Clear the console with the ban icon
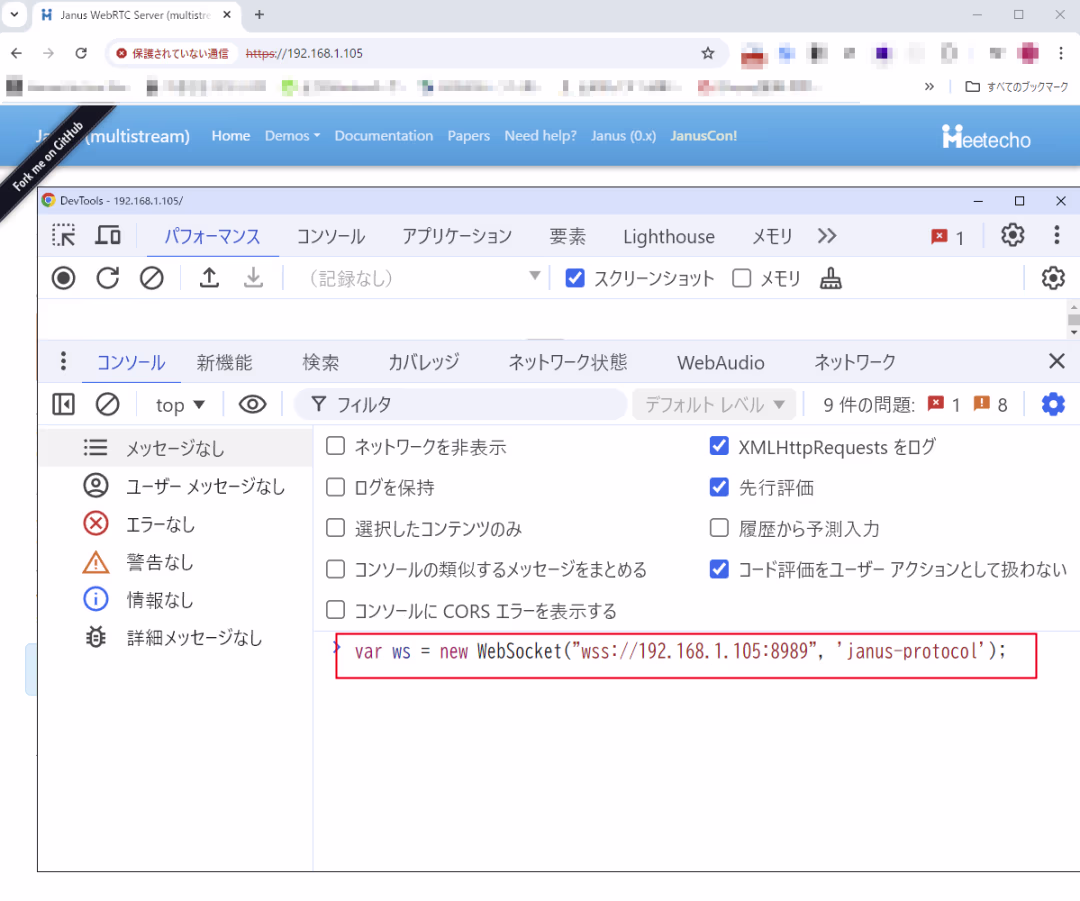 [x=107, y=404]
